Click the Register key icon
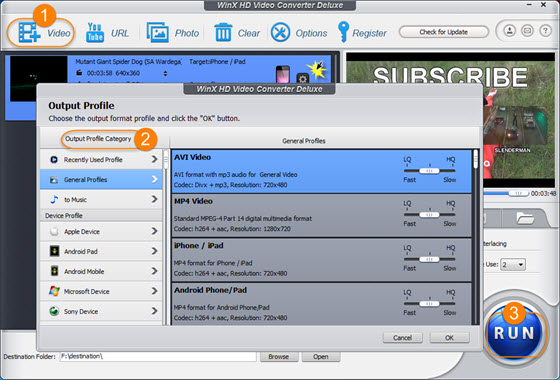Viewport: 560px width, 380px height. pyautogui.click(x=343, y=32)
